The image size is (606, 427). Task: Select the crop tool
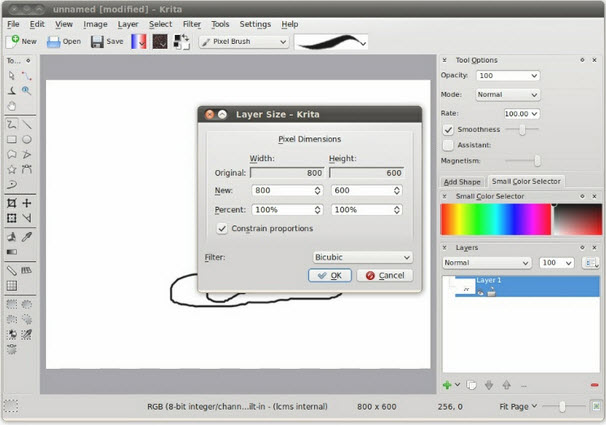click(x=12, y=203)
